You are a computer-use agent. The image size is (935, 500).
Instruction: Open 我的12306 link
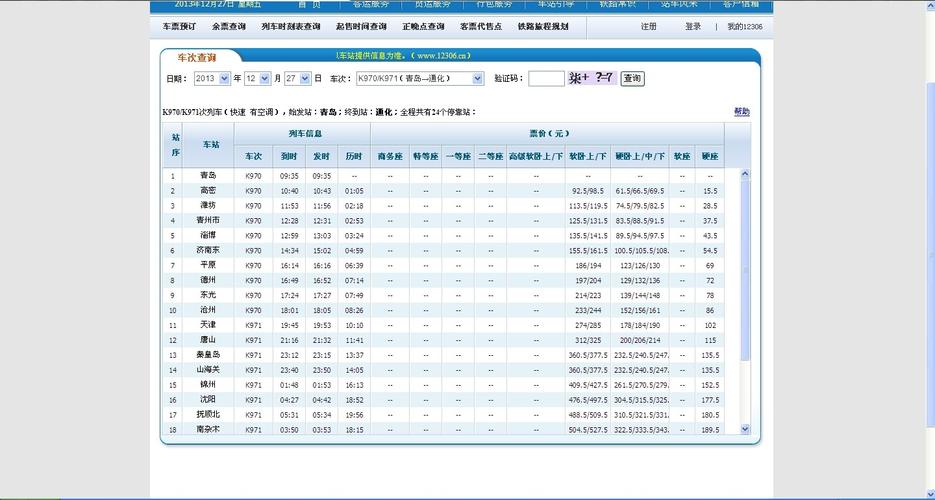click(744, 27)
